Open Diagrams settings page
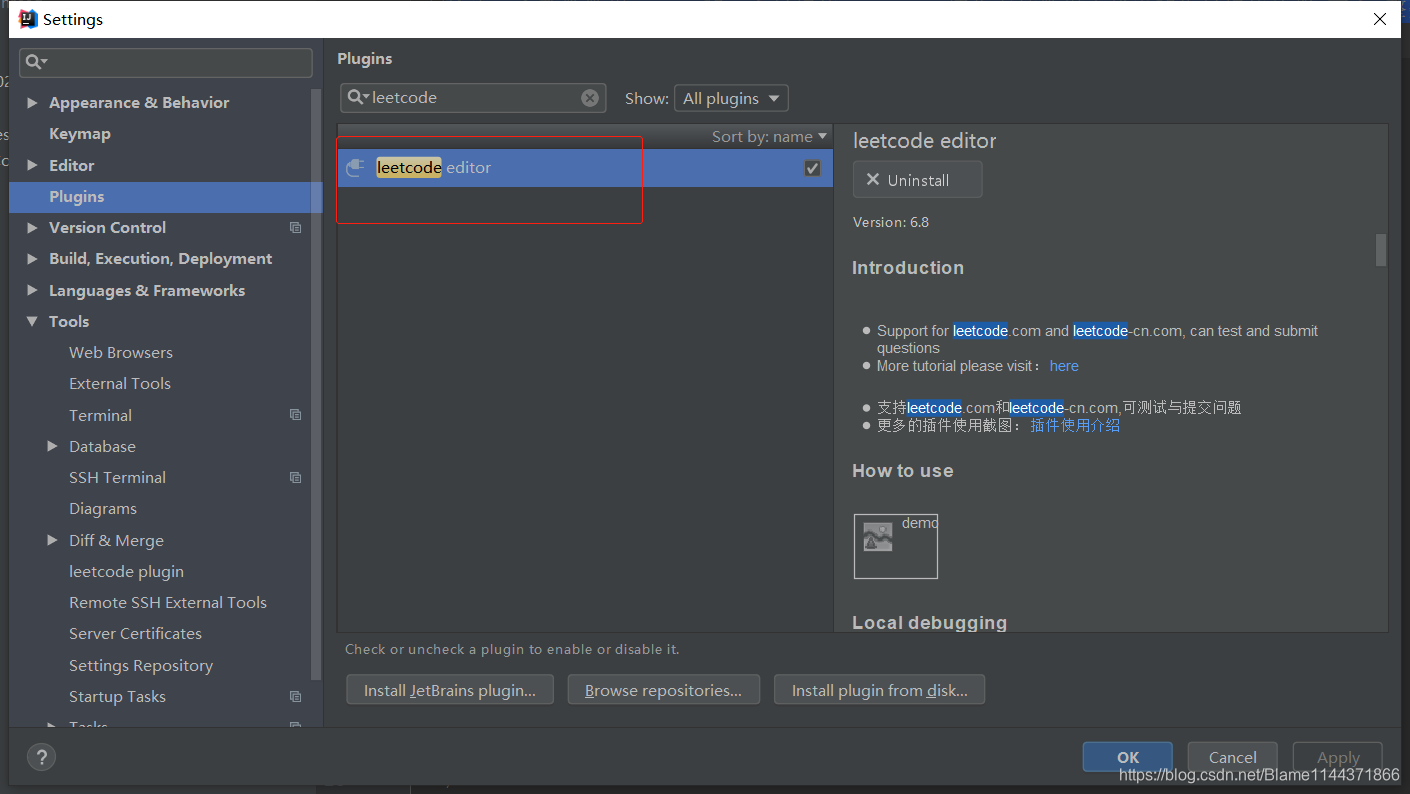 (103, 509)
